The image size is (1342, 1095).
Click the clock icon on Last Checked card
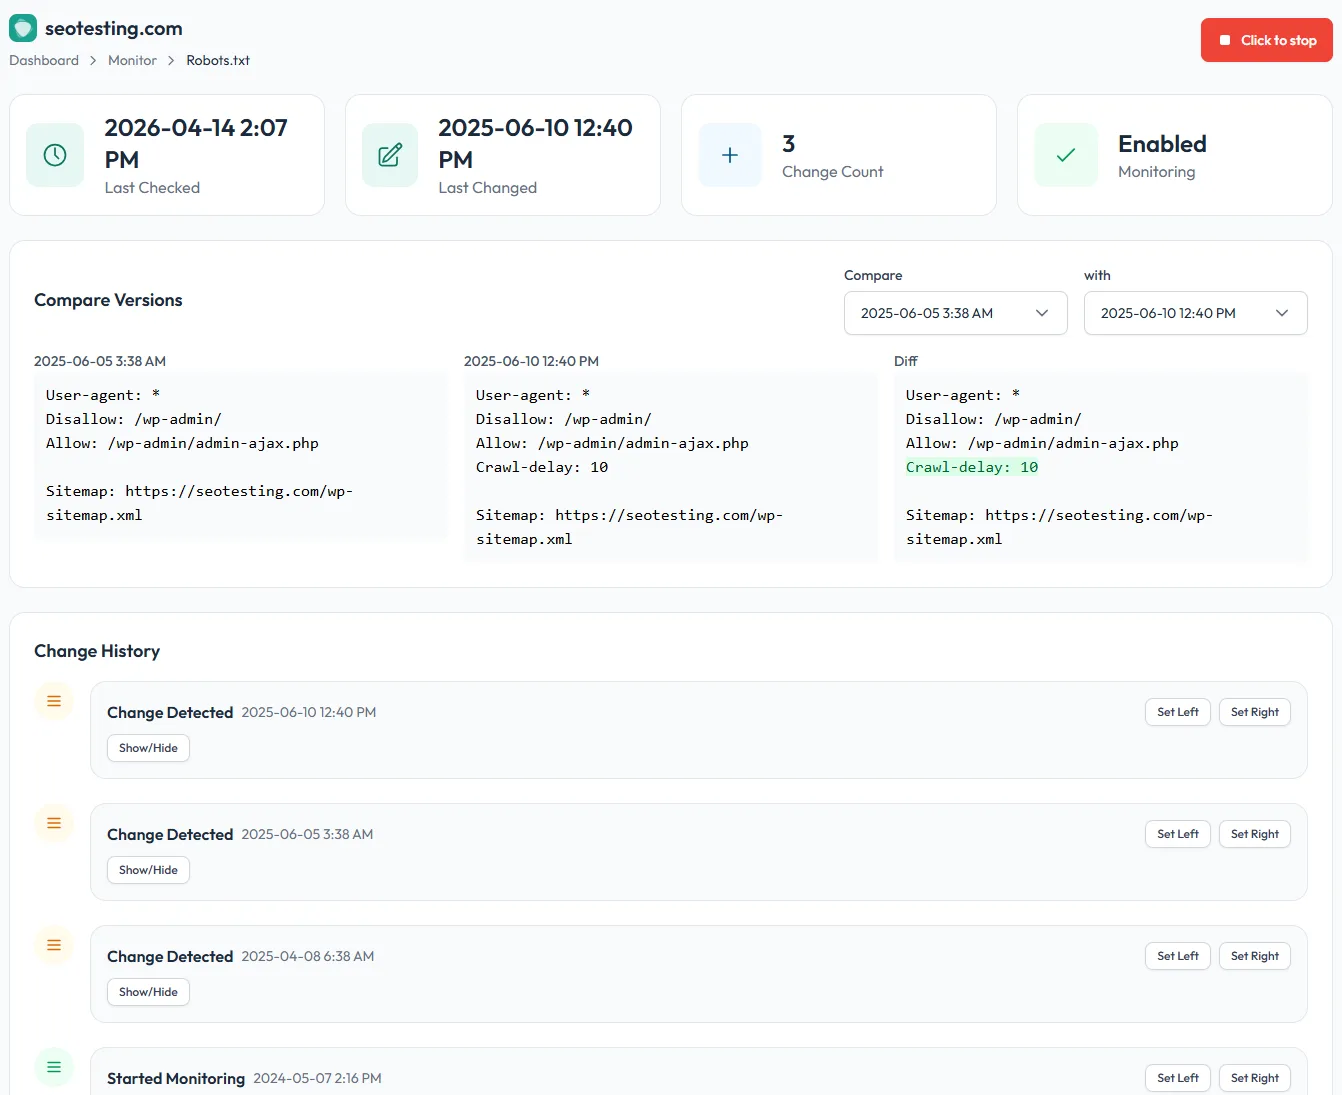54,154
